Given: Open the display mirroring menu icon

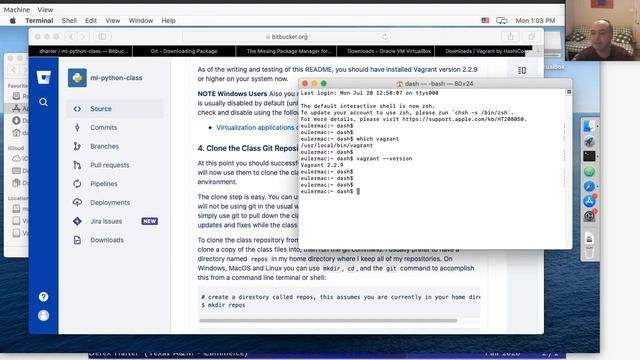Looking at the screenshot, I should click(502, 20).
